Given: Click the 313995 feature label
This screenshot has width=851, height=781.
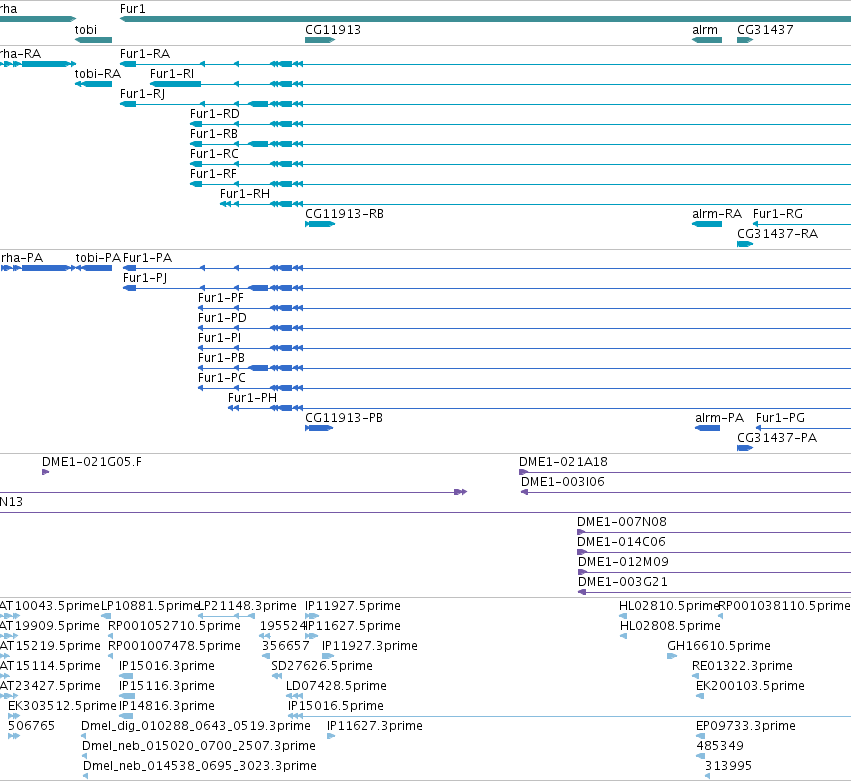Looking at the screenshot, I should click(728, 766).
